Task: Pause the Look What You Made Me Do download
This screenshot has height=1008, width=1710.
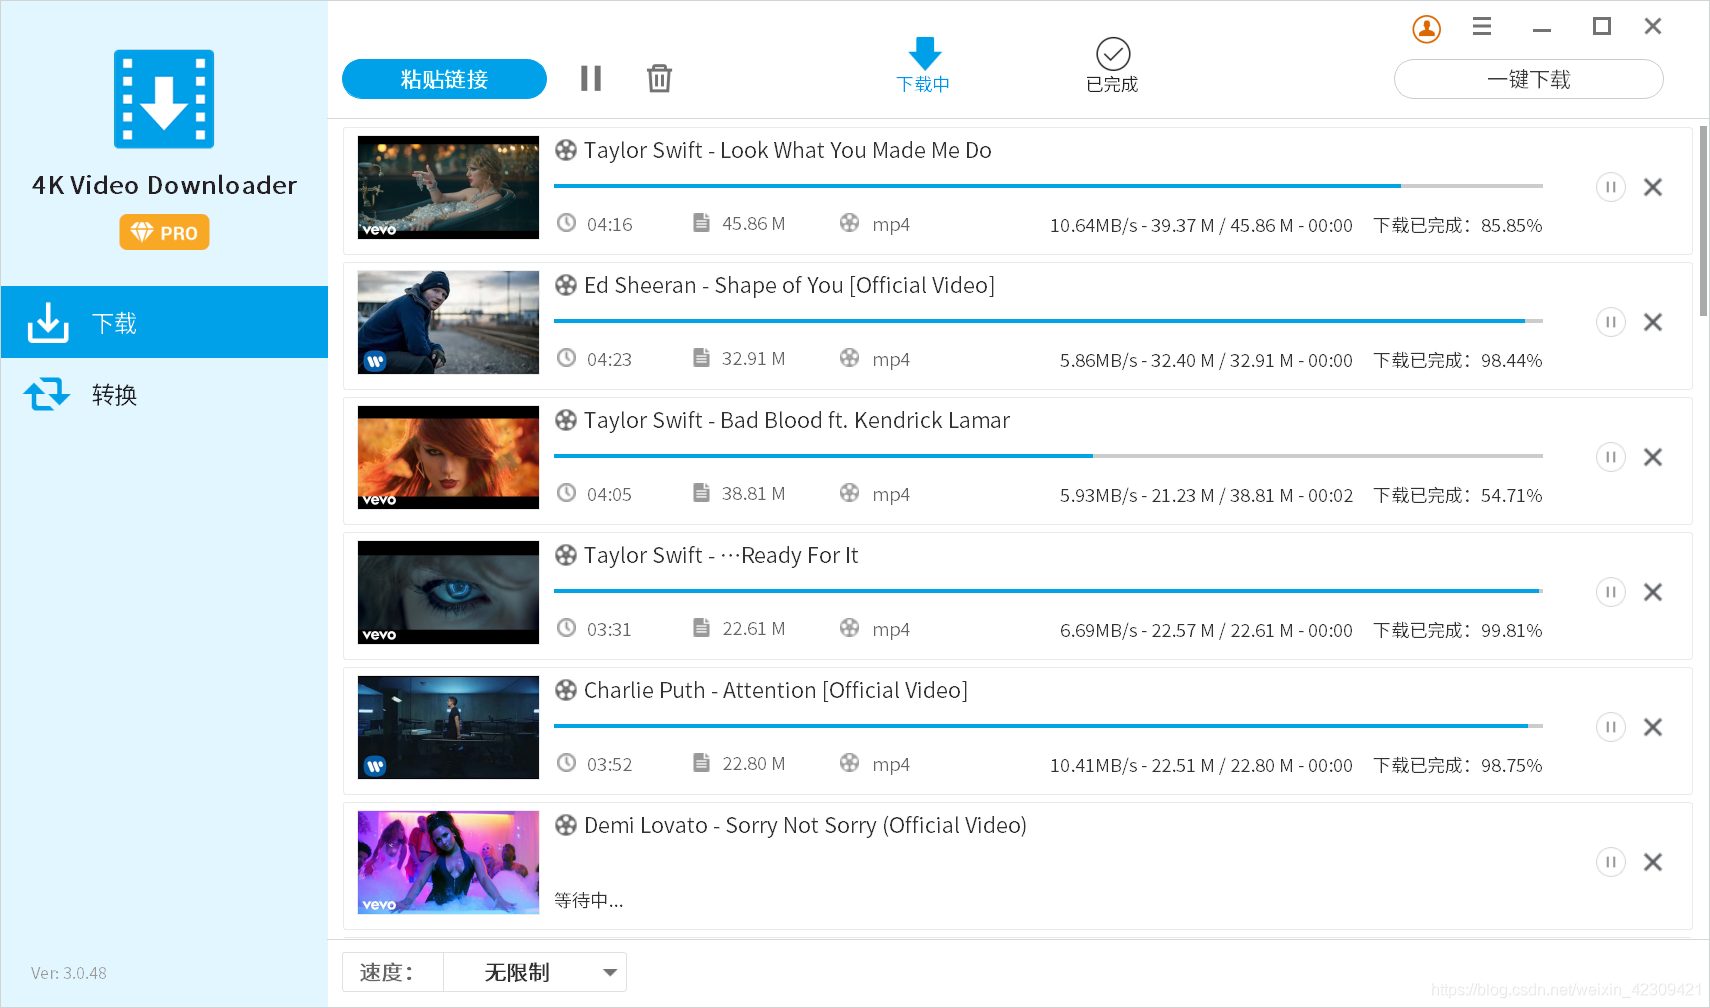Action: pyautogui.click(x=1610, y=187)
